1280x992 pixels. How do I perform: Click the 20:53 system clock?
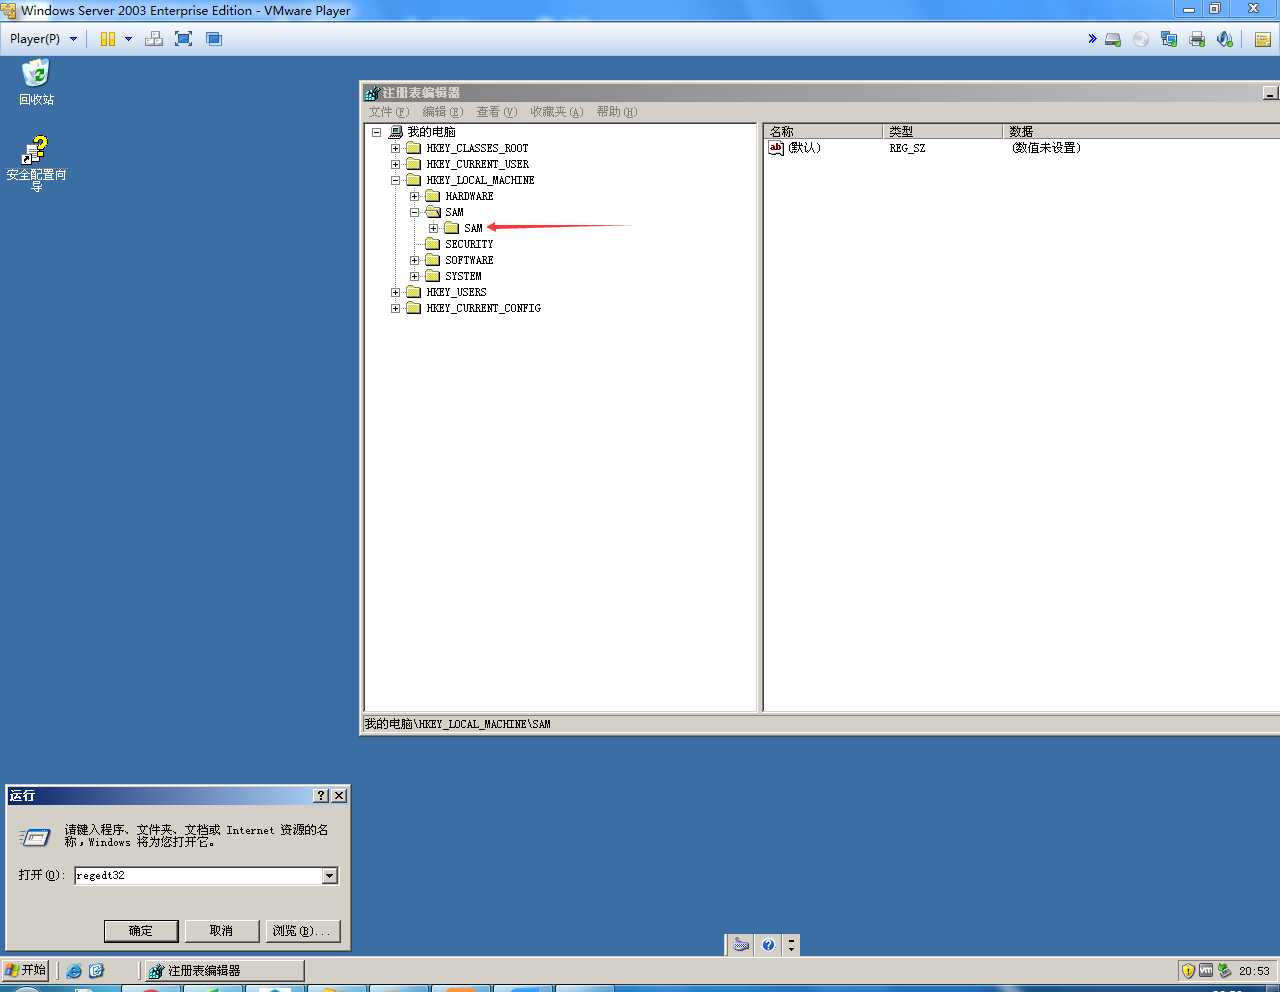(1254, 971)
